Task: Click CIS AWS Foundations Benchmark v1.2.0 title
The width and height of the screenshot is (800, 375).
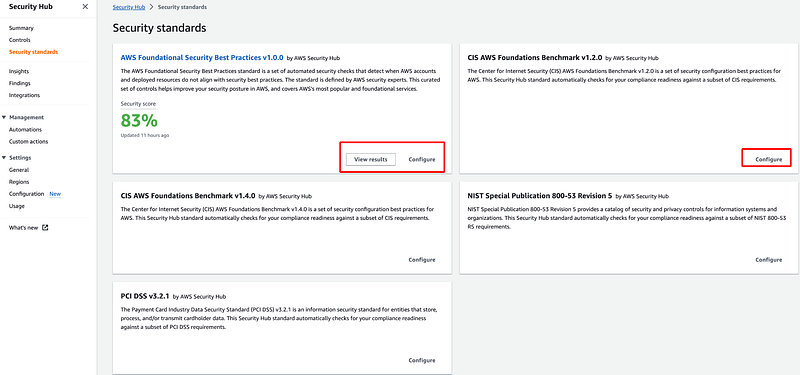Action: (x=535, y=58)
